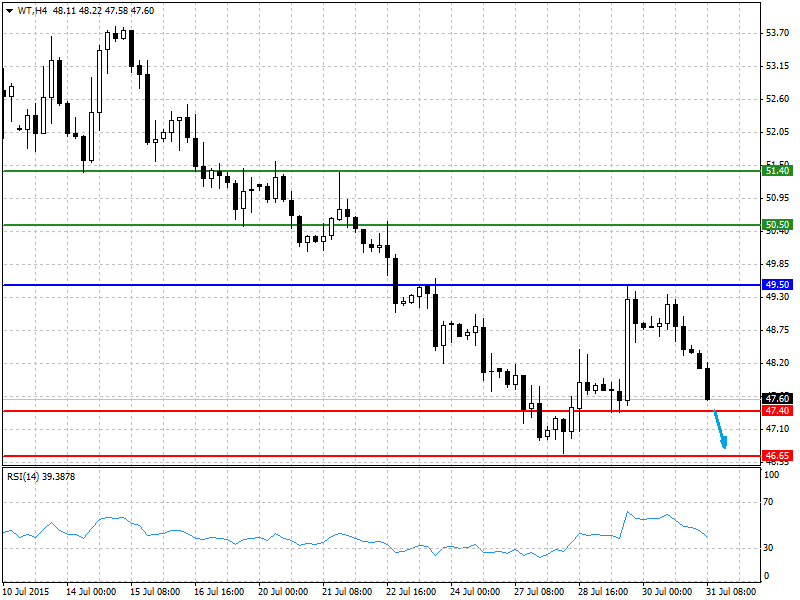Screen dimensions: 800x600
Task: Select the RSI scale label 30
Action: click(768, 547)
